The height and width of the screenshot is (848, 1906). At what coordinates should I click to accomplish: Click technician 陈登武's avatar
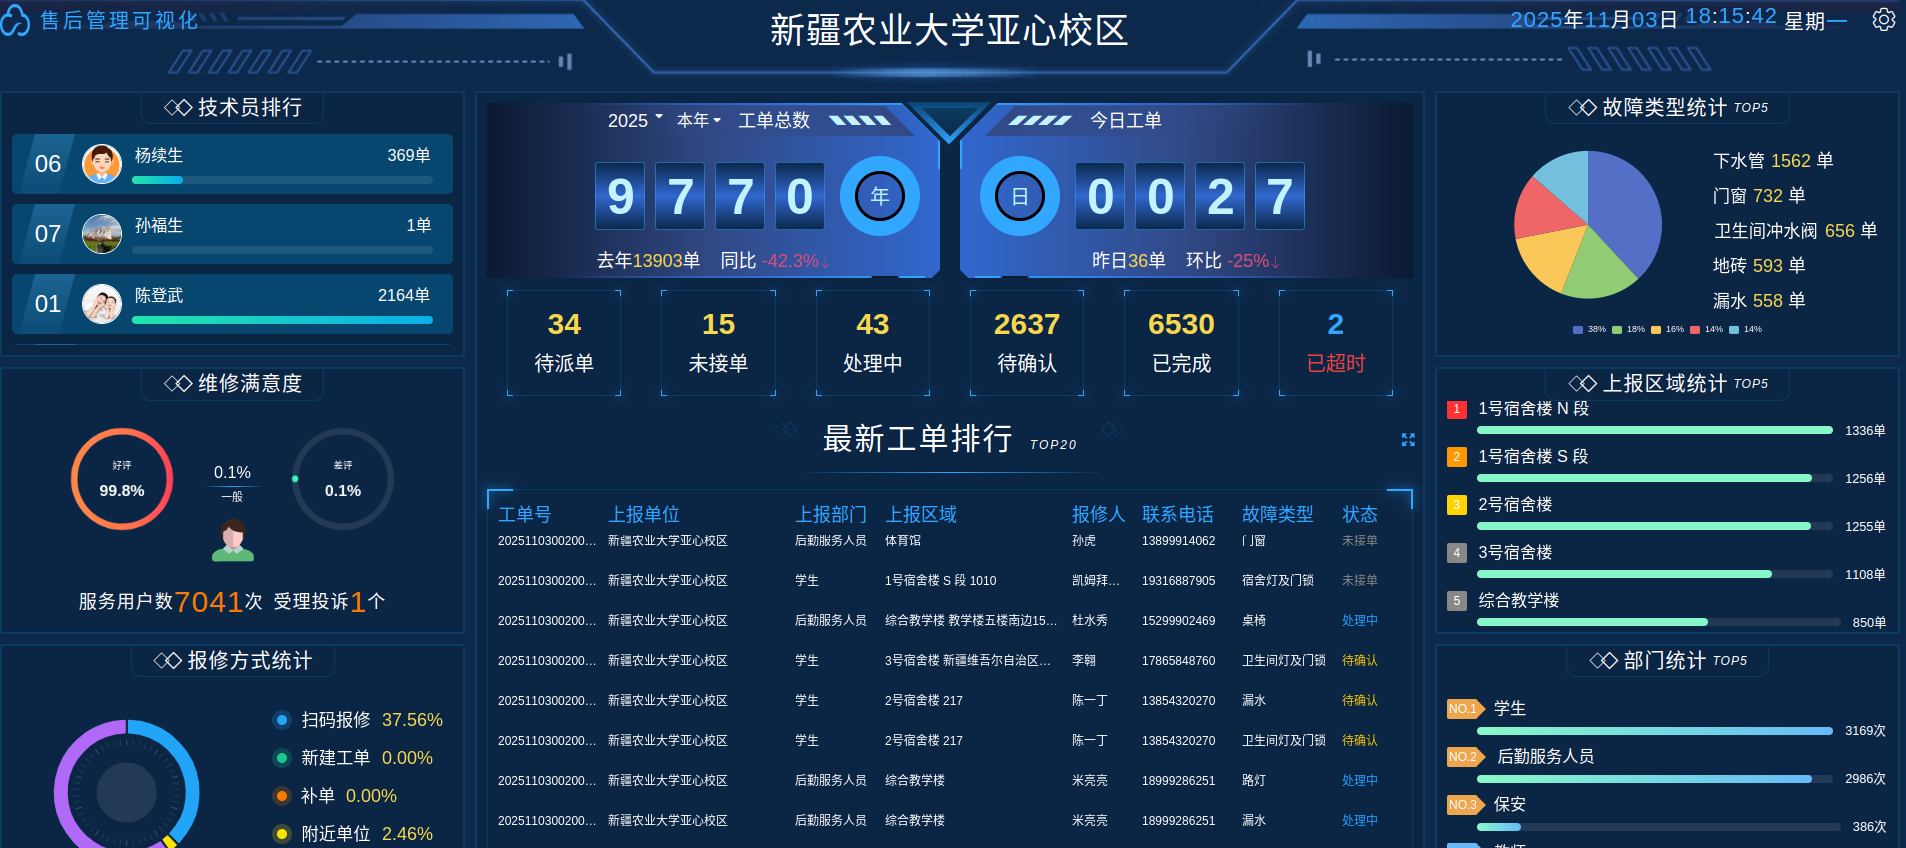[x=102, y=304]
